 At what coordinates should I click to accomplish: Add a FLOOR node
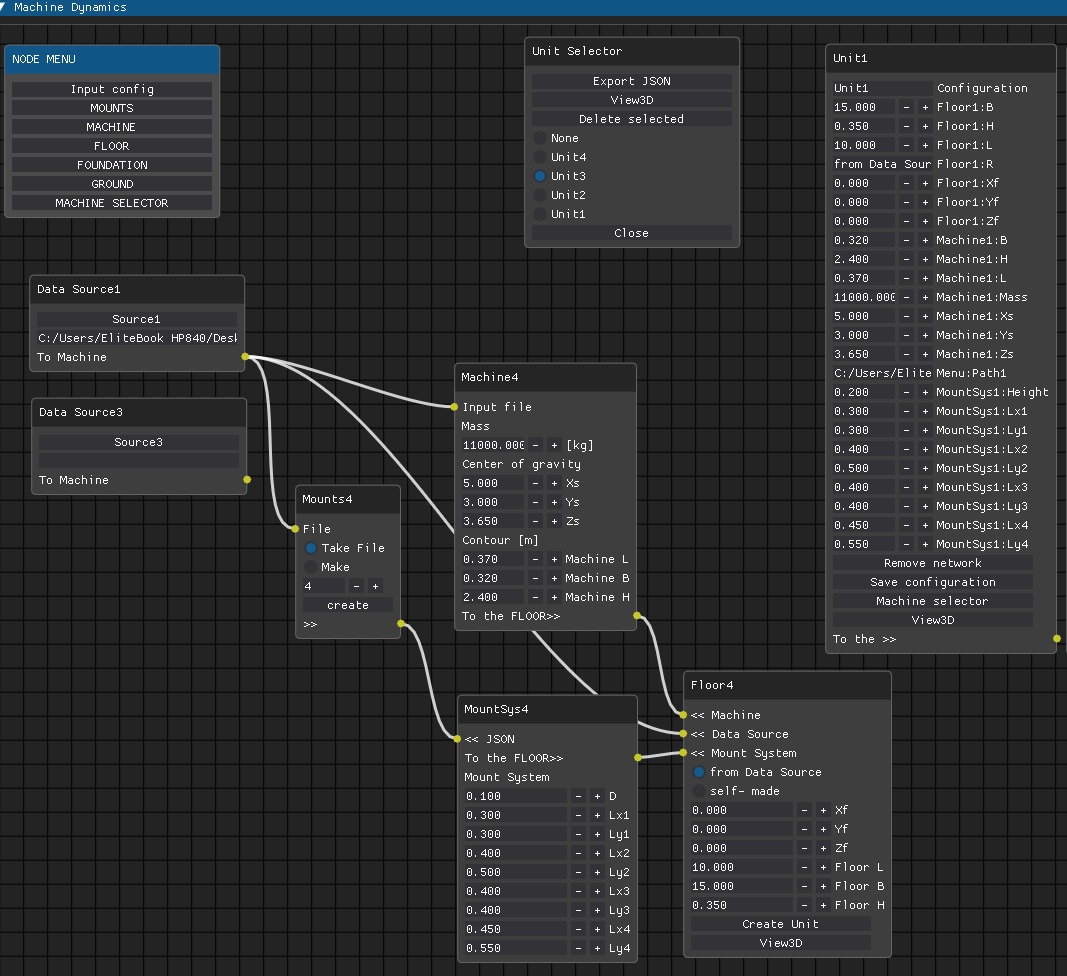(112, 146)
